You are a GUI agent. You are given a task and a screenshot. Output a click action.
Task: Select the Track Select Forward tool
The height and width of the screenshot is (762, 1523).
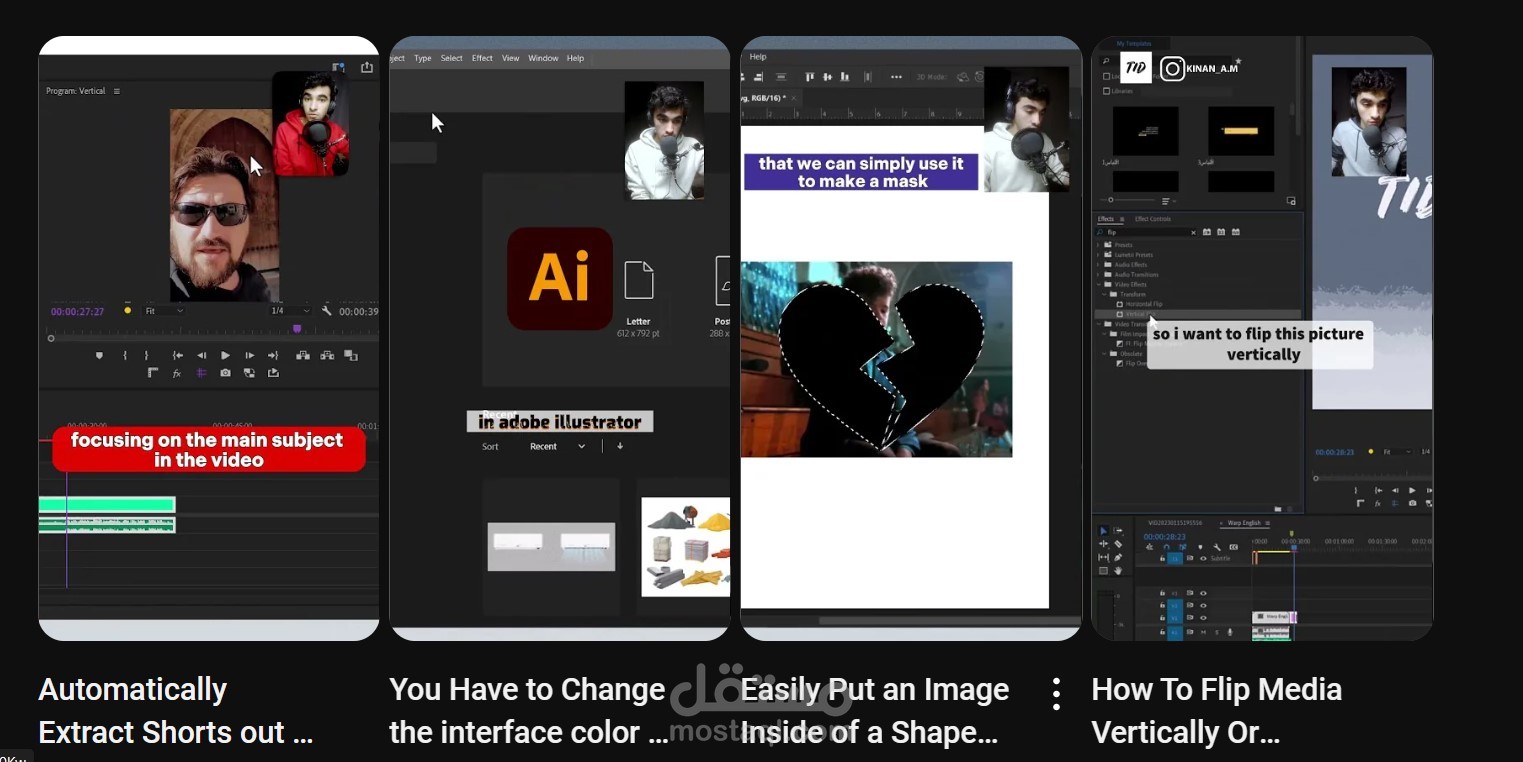(x=1118, y=531)
